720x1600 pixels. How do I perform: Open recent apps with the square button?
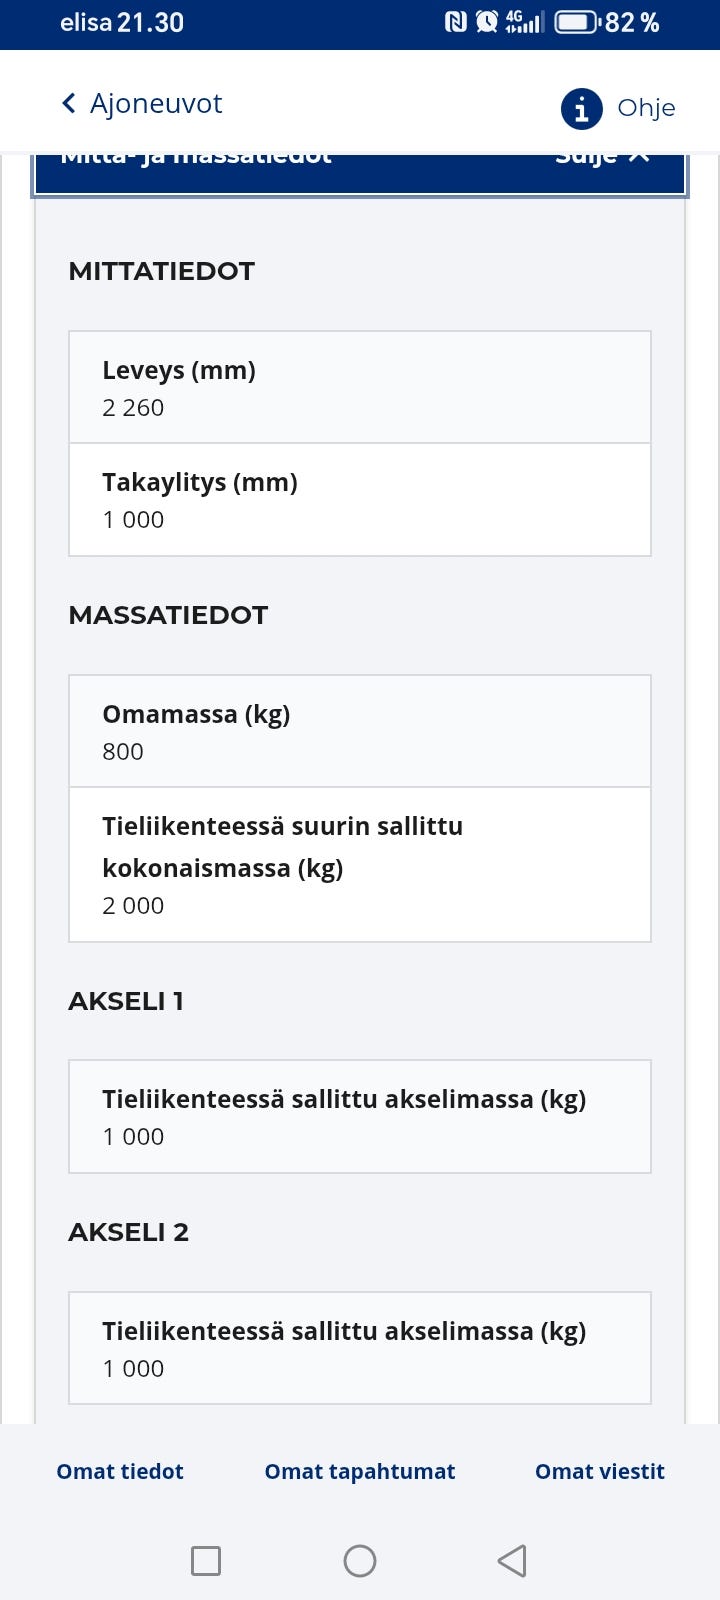pos(205,1560)
